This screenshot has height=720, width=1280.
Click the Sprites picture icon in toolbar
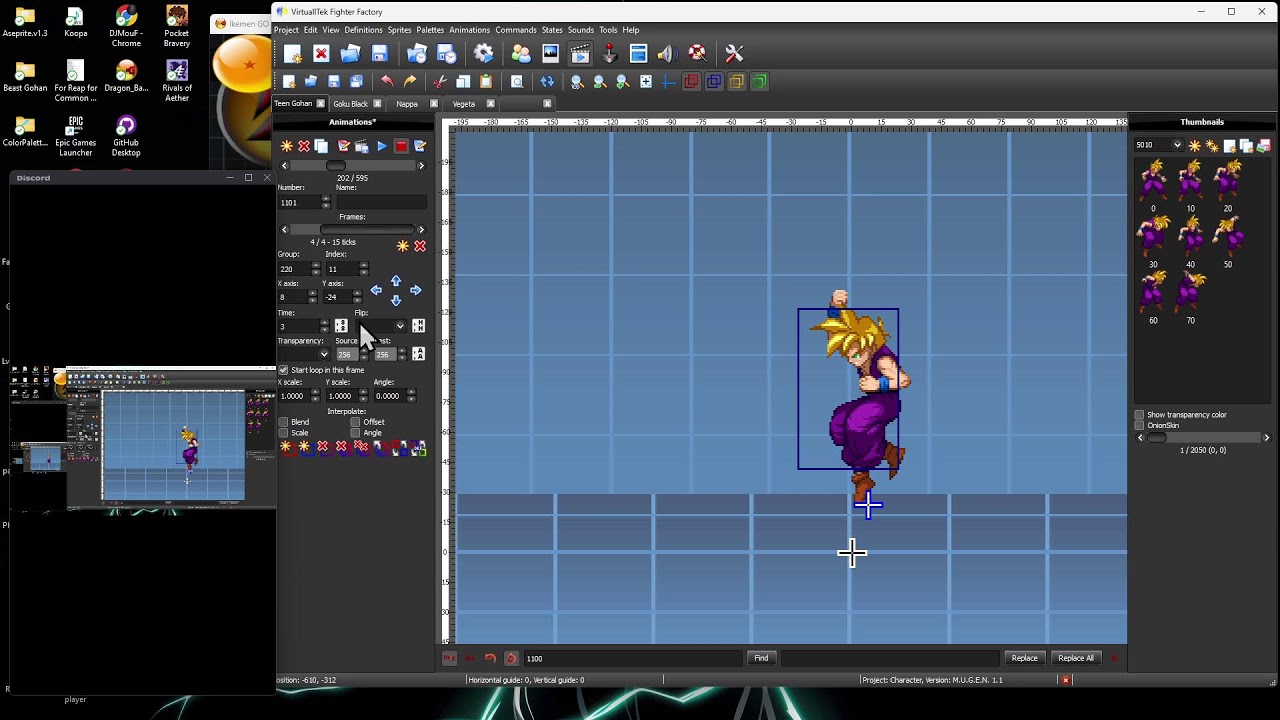[550, 54]
